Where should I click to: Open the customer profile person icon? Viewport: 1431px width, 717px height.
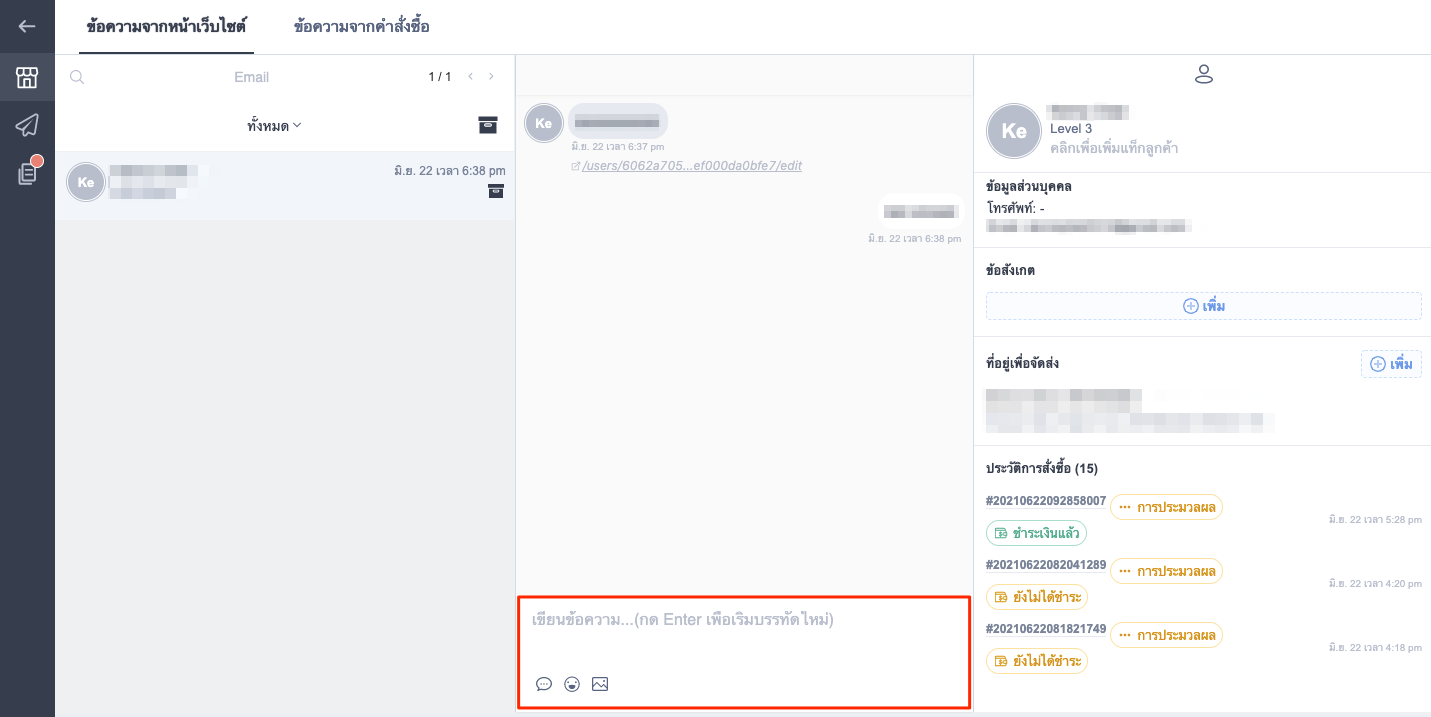click(1204, 74)
